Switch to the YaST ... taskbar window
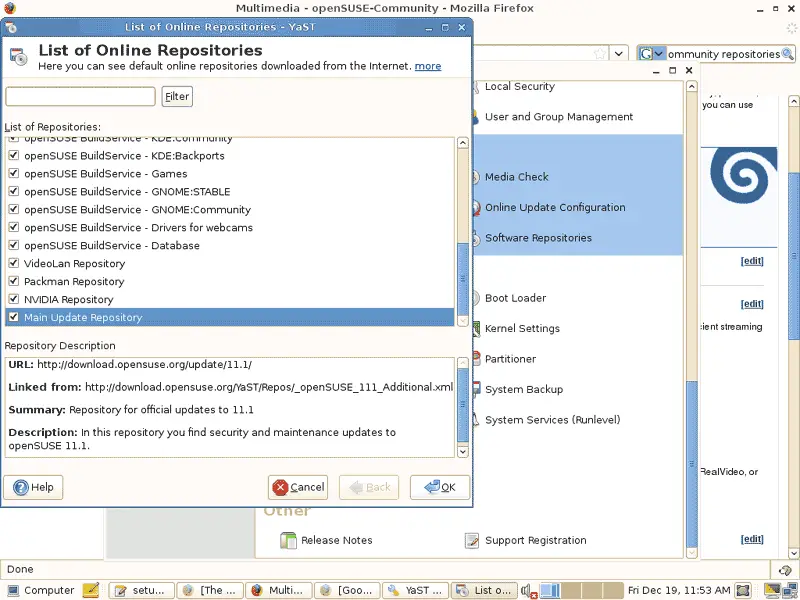Viewport: 800px width, 600px height. click(416, 590)
